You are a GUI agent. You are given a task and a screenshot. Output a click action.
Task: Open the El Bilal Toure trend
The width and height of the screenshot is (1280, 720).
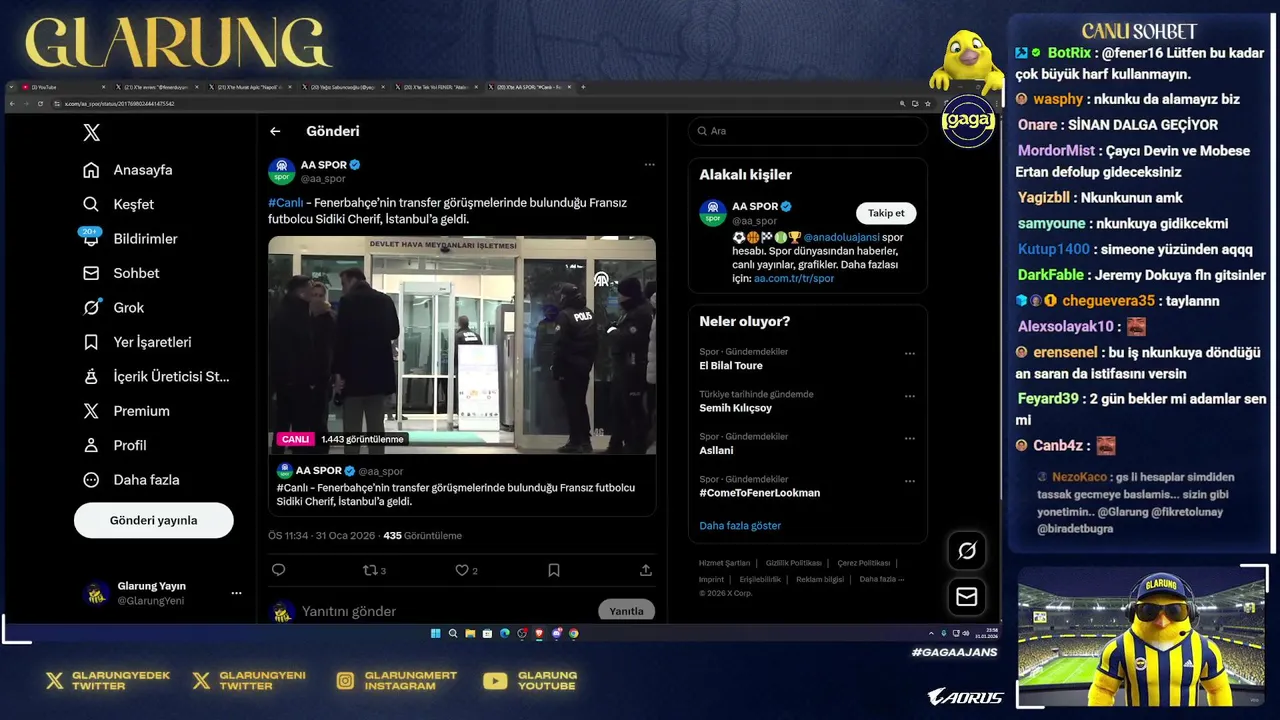(731, 366)
